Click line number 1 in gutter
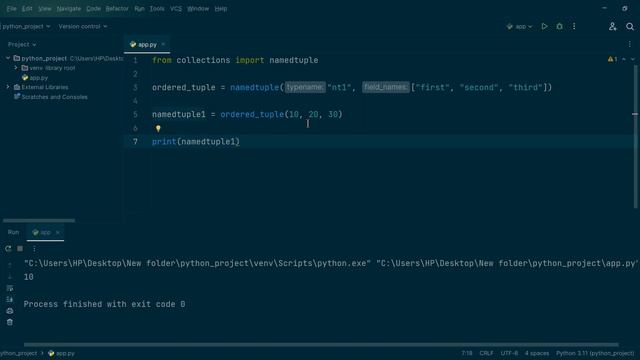The image size is (640, 360). point(135,60)
